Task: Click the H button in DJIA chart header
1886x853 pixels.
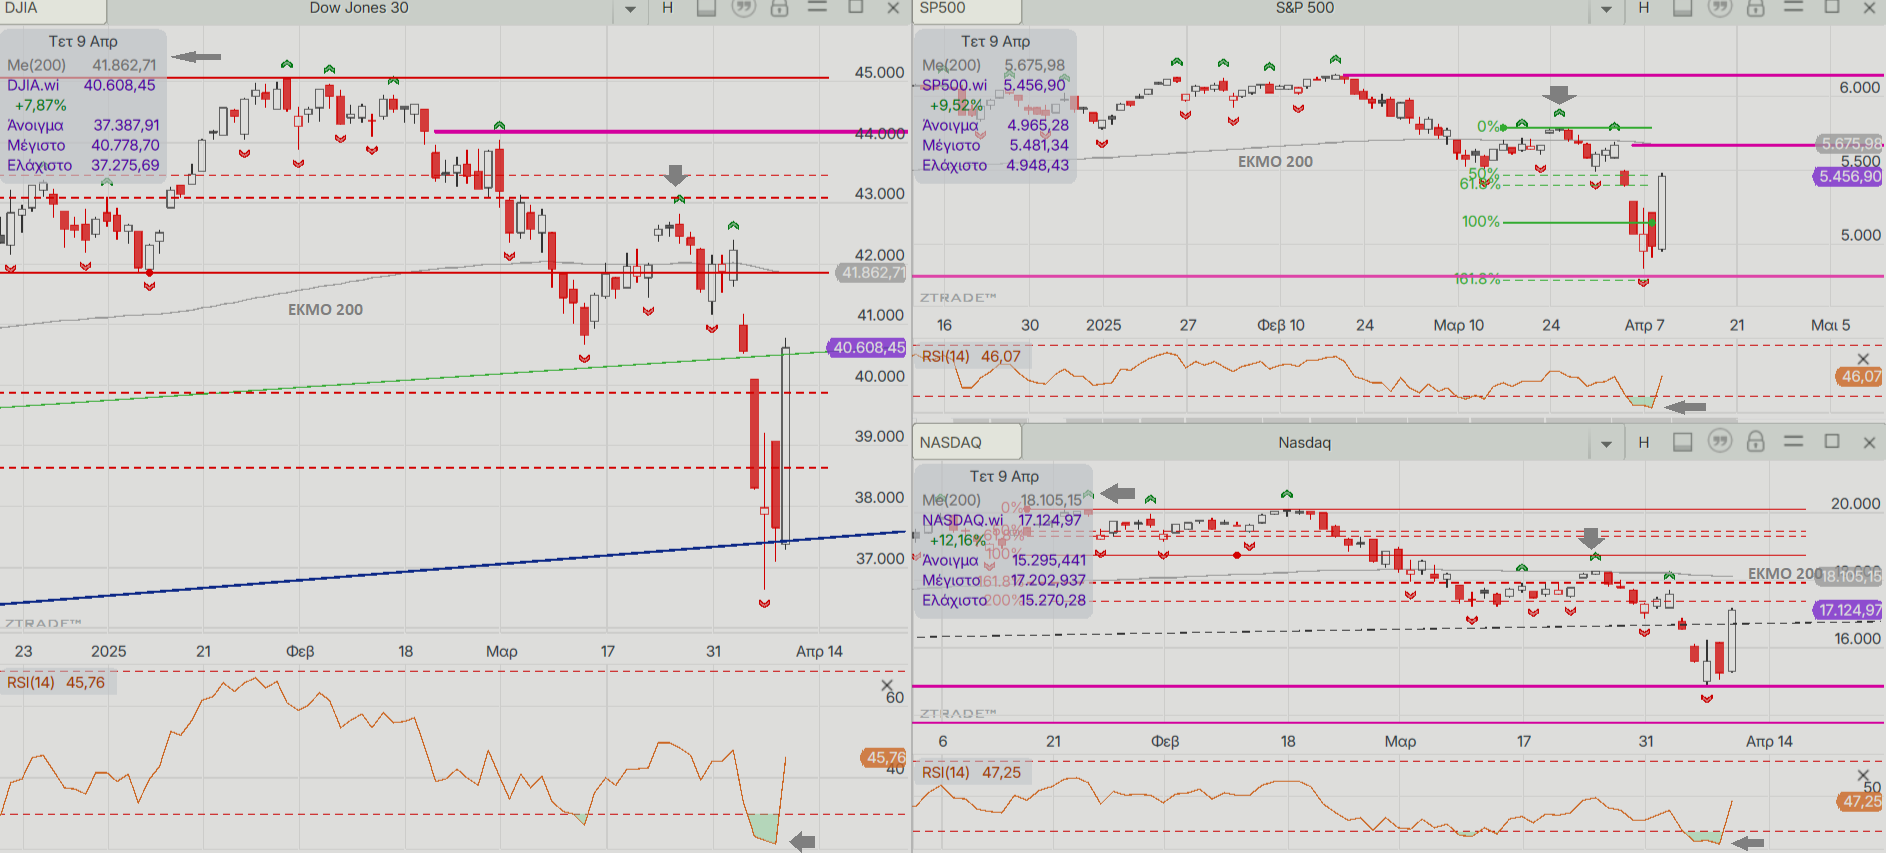Action: [668, 8]
